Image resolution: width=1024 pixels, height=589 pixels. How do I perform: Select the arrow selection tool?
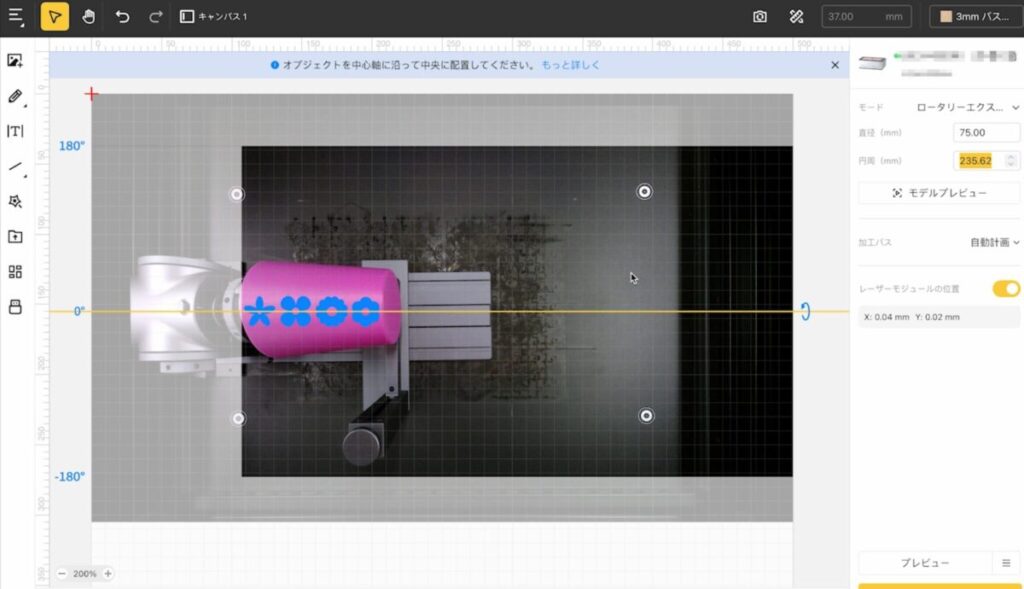coord(55,16)
